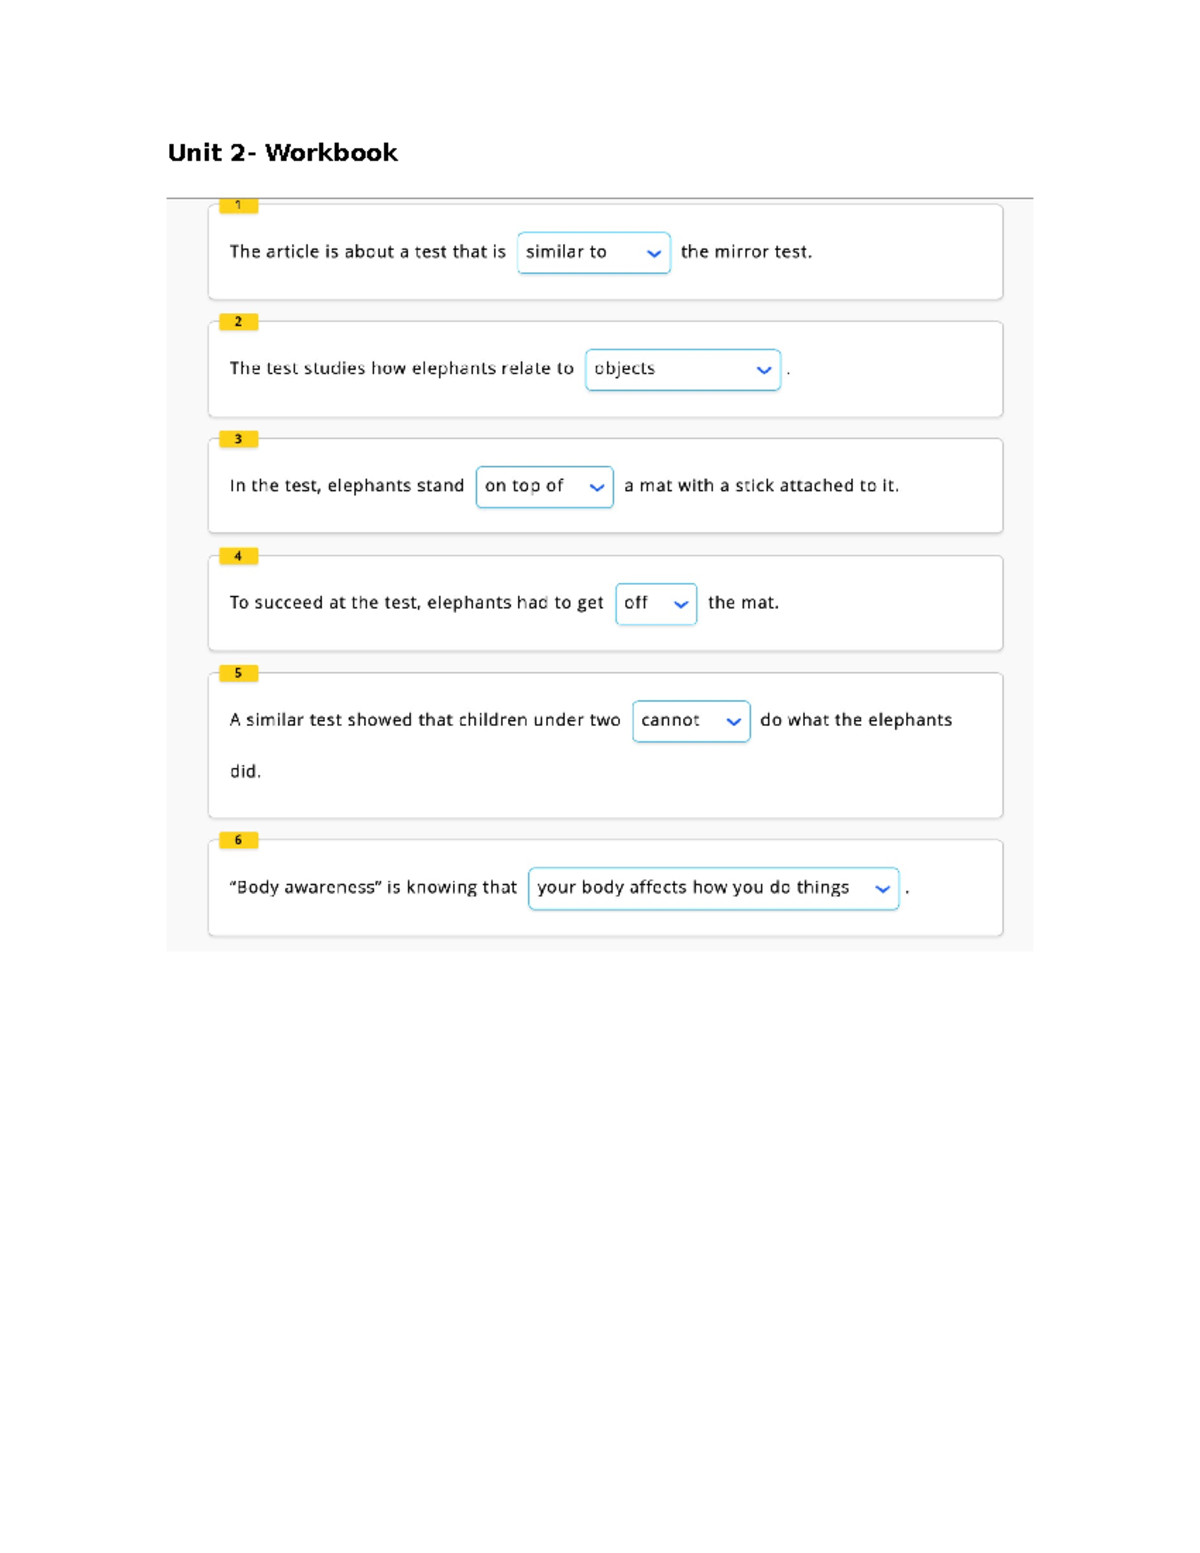The height and width of the screenshot is (1553, 1200).
Task: Click text 'the mirror test.'
Action: pyautogui.click(x=746, y=252)
